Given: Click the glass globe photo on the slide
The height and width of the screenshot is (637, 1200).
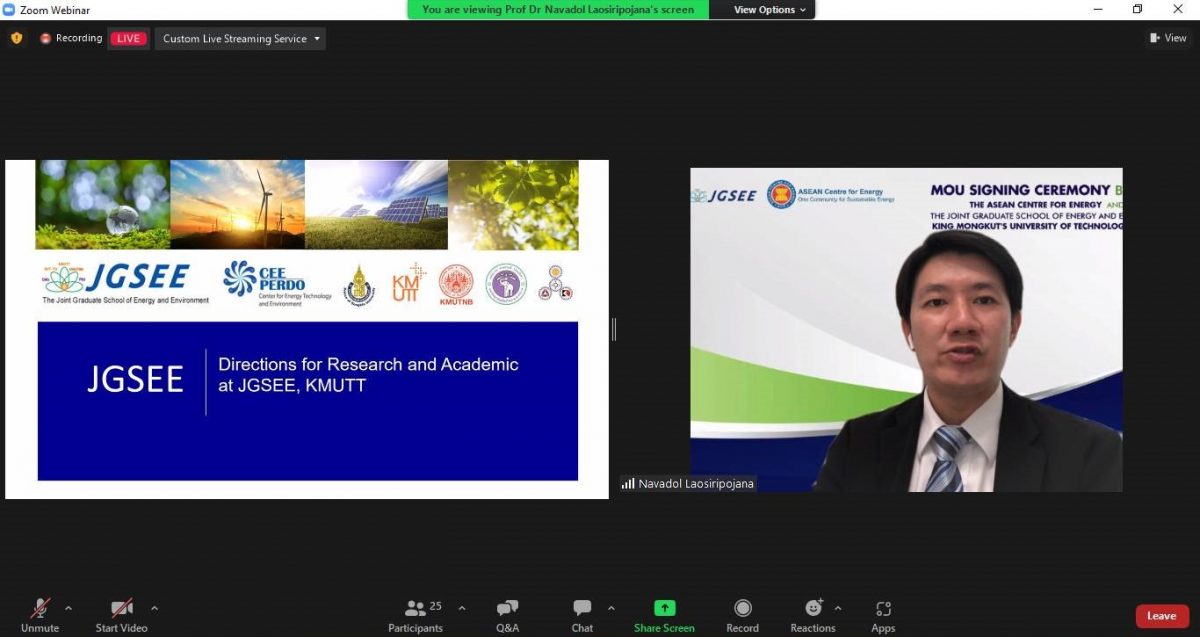Looking at the screenshot, I should pos(103,204).
